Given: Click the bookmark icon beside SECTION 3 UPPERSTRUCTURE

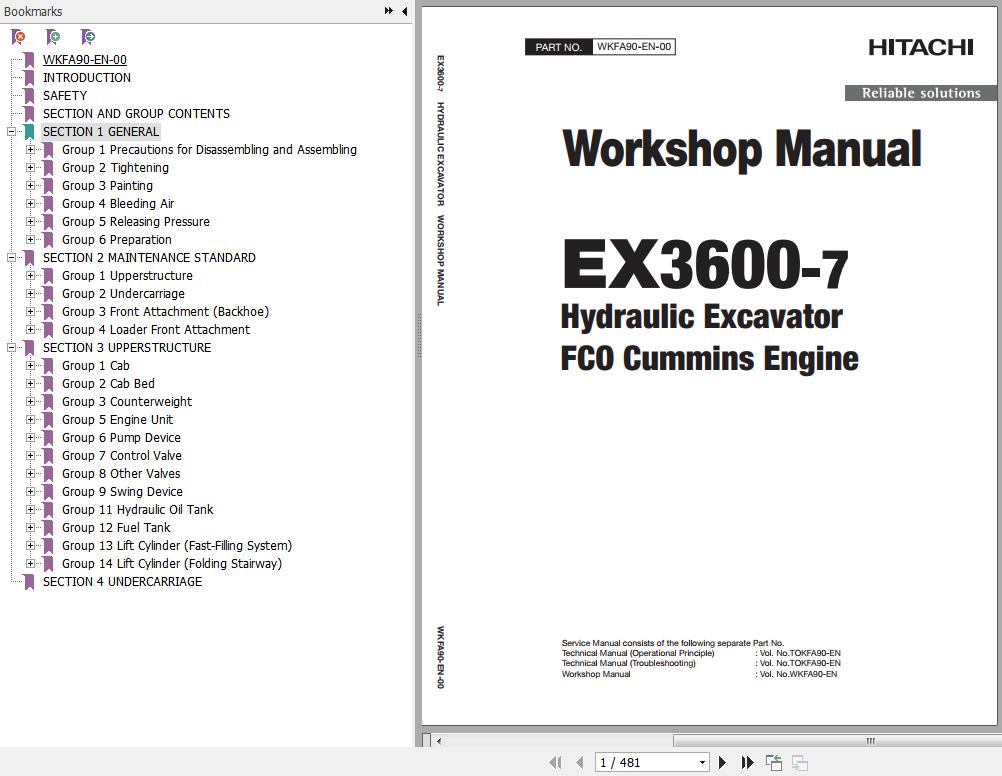Looking at the screenshot, I should pos(29,348).
